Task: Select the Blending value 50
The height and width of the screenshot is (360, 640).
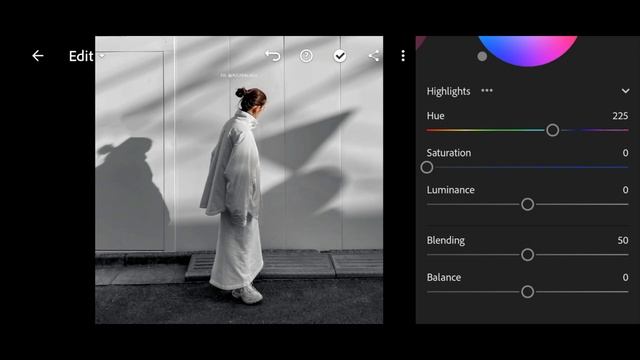Action: 623,240
